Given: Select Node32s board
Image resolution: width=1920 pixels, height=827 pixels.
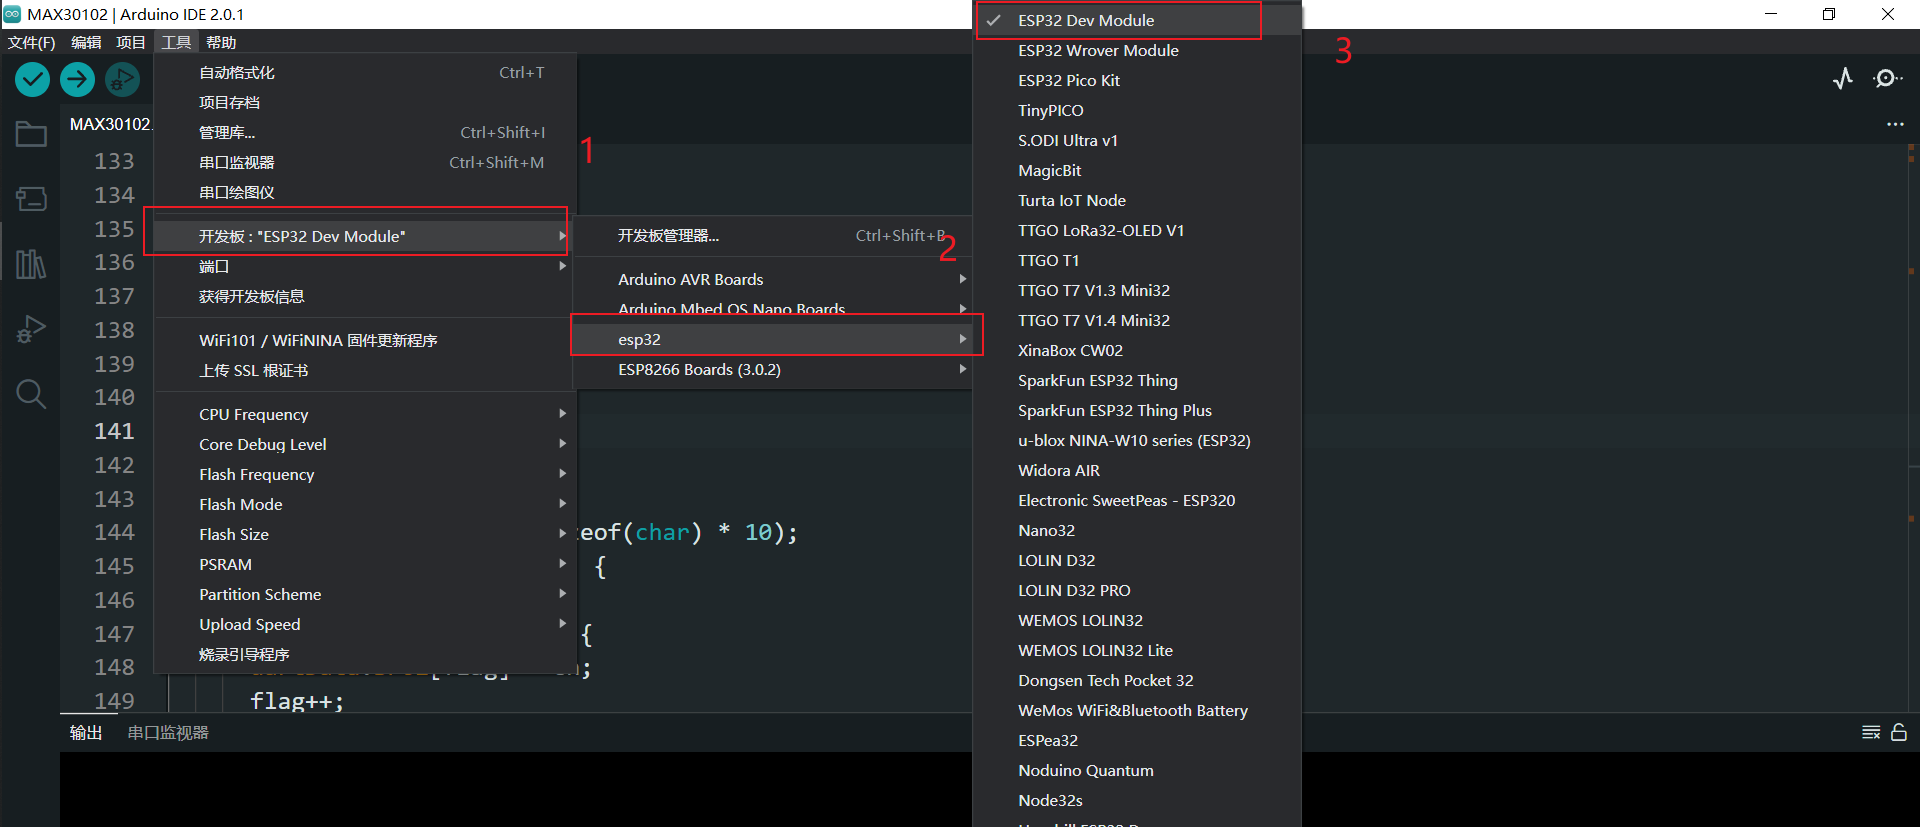Looking at the screenshot, I should pyautogui.click(x=1137, y=800).
